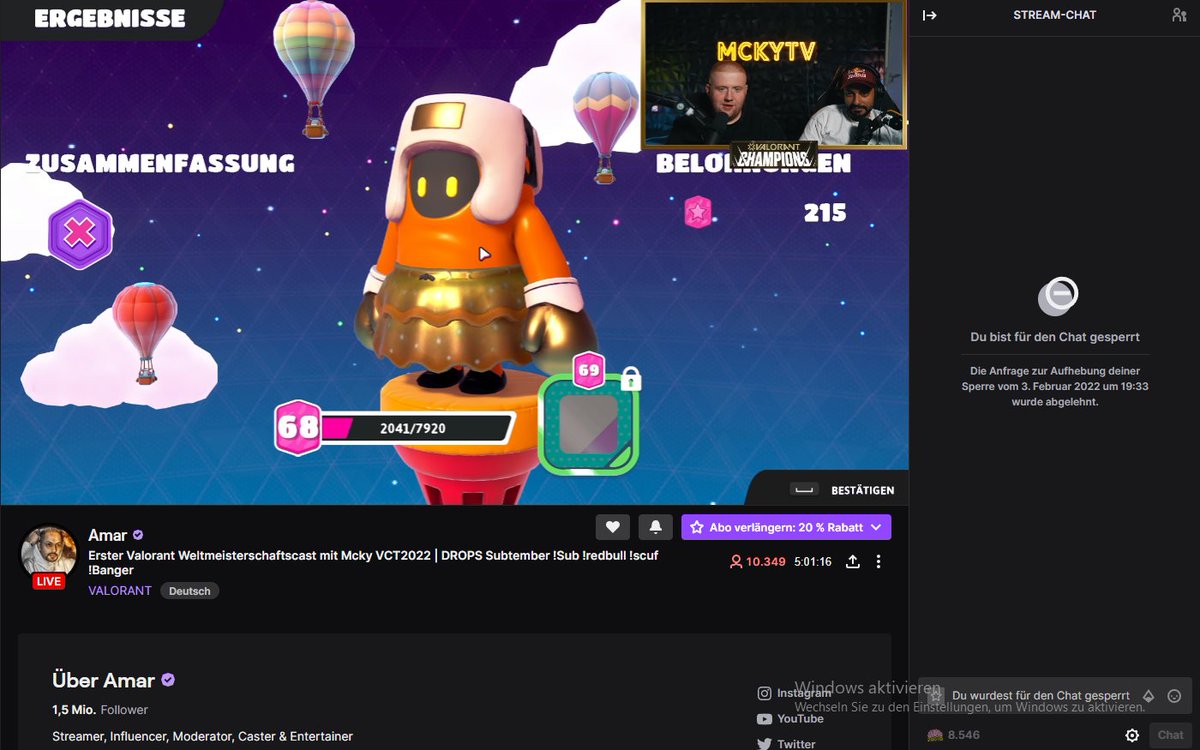Image resolution: width=1200 pixels, height=750 pixels.
Task: Toggle notifications with the bell icon
Action: coord(656,527)
